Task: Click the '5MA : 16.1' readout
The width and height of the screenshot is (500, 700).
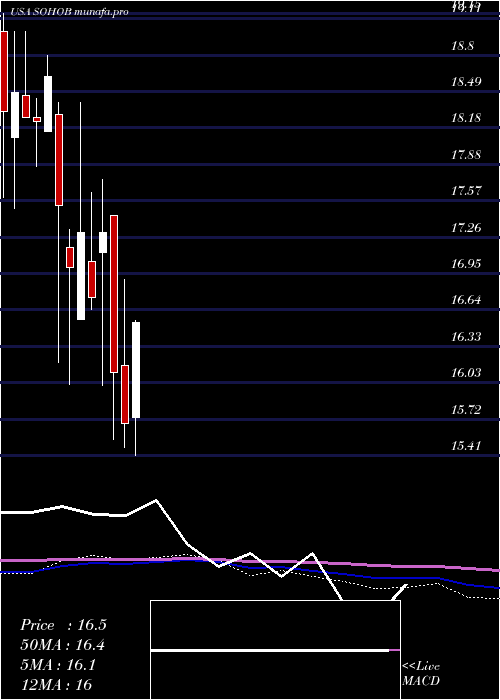Action: (58, 665)
